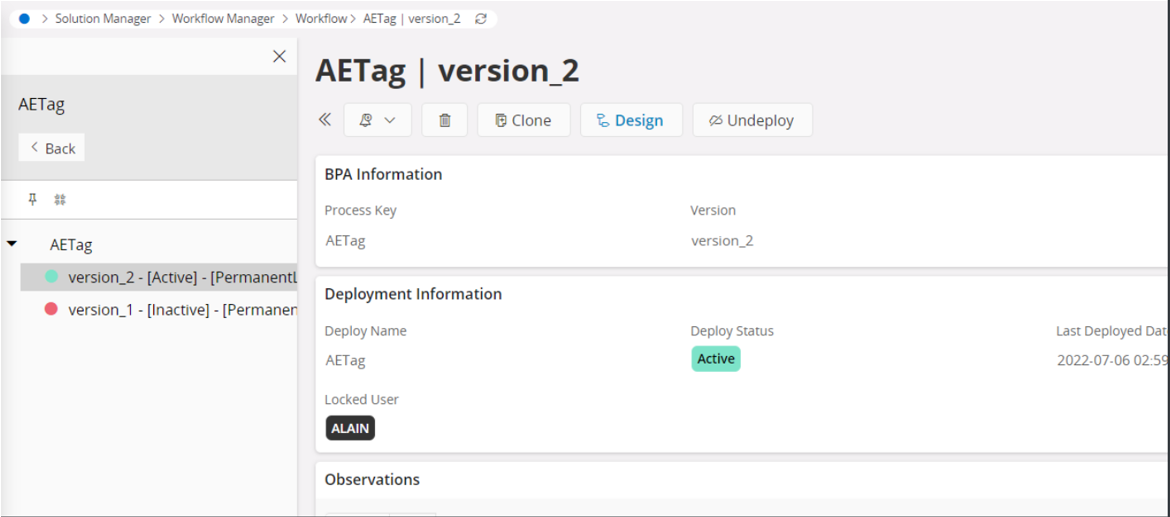Click the pin icon in tree toolbar
This screenshot has height=517, width=1170.
click(32, 200)
